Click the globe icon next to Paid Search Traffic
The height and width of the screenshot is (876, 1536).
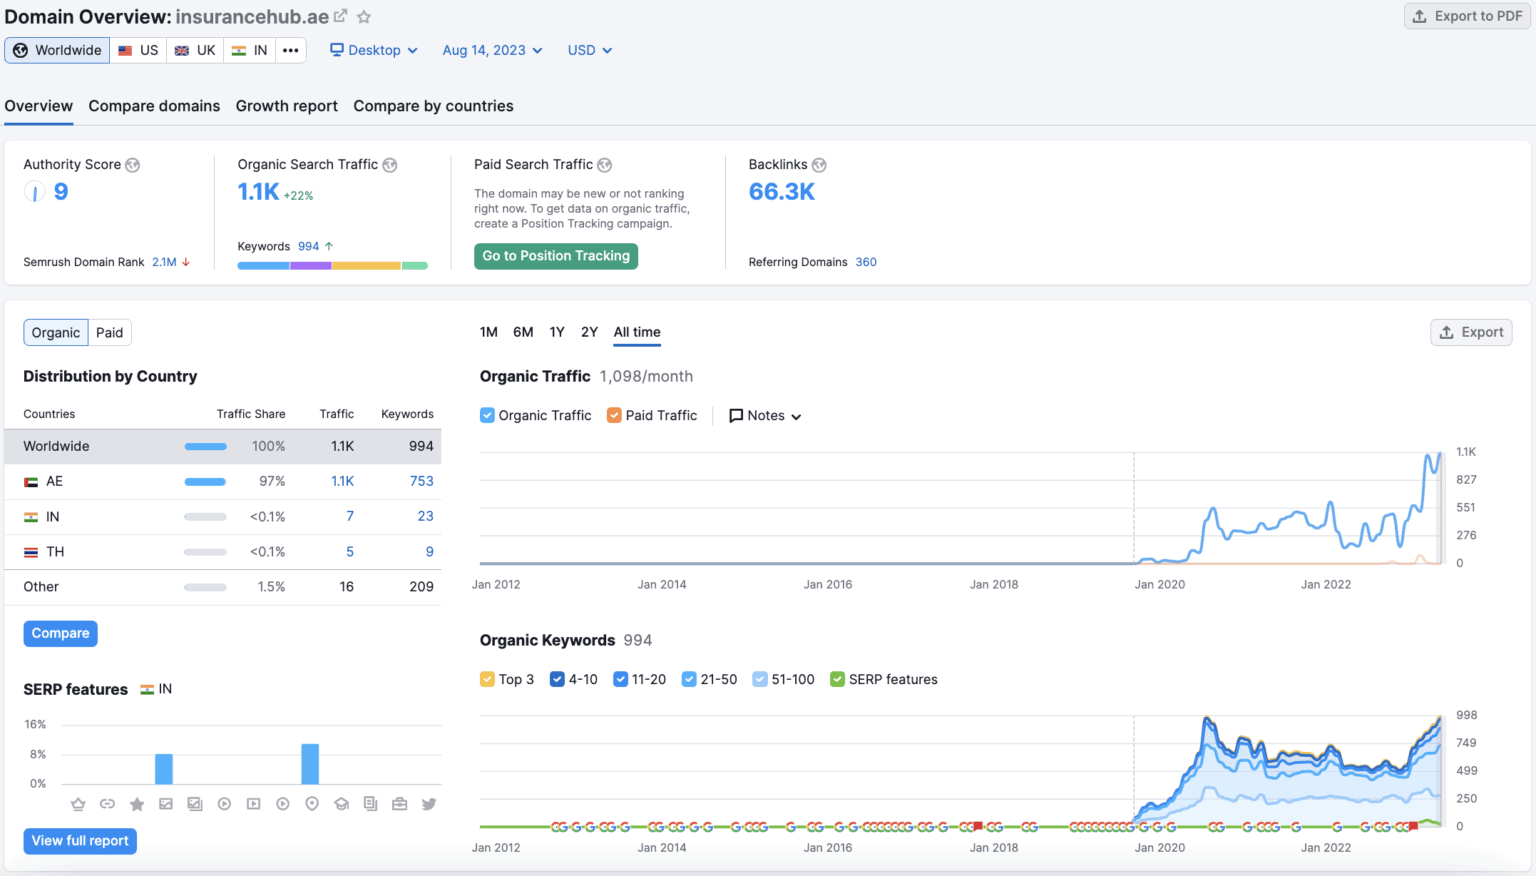604,165
